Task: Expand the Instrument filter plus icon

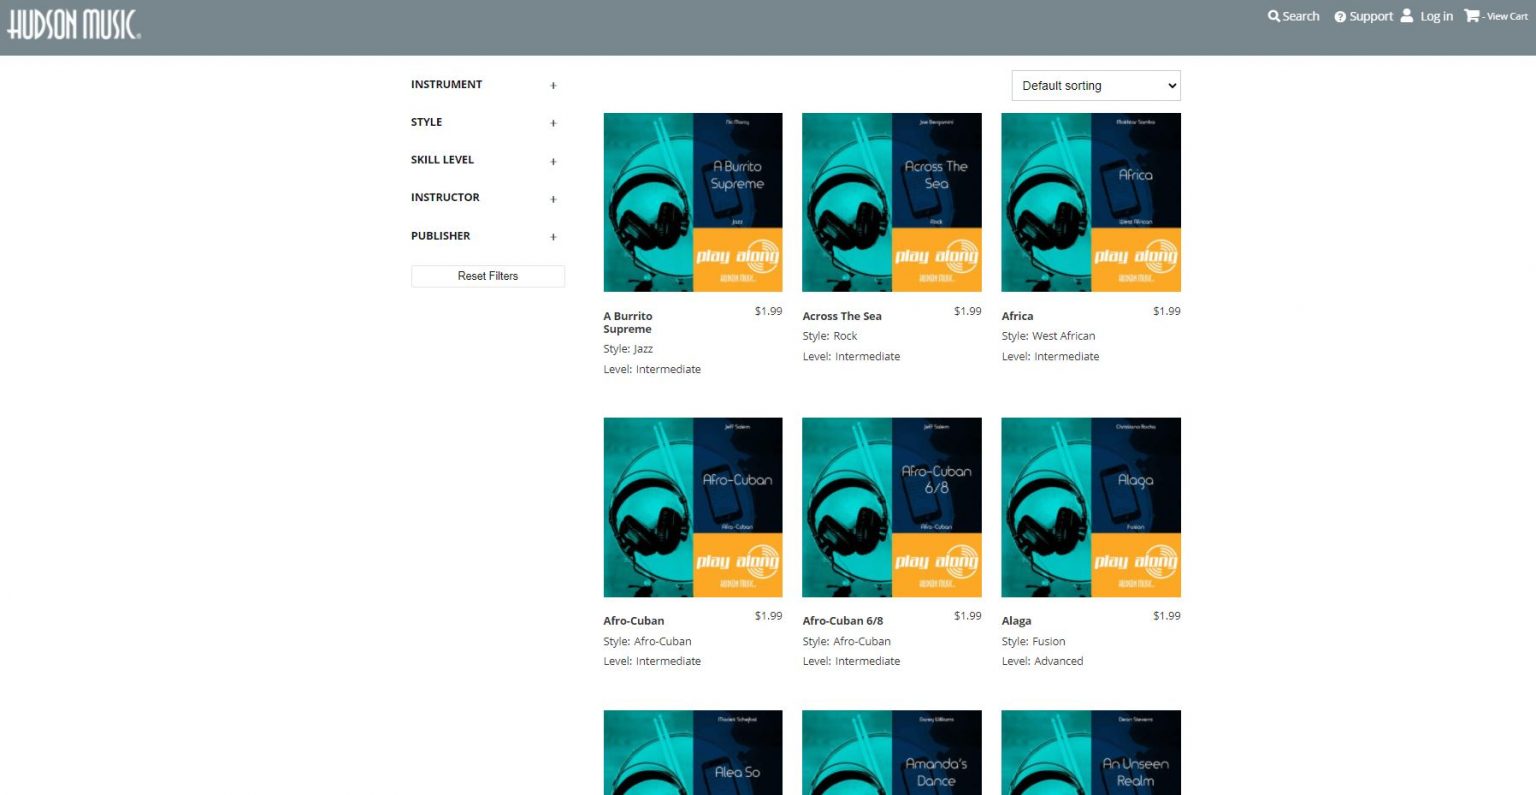Action: click(553, 86)
